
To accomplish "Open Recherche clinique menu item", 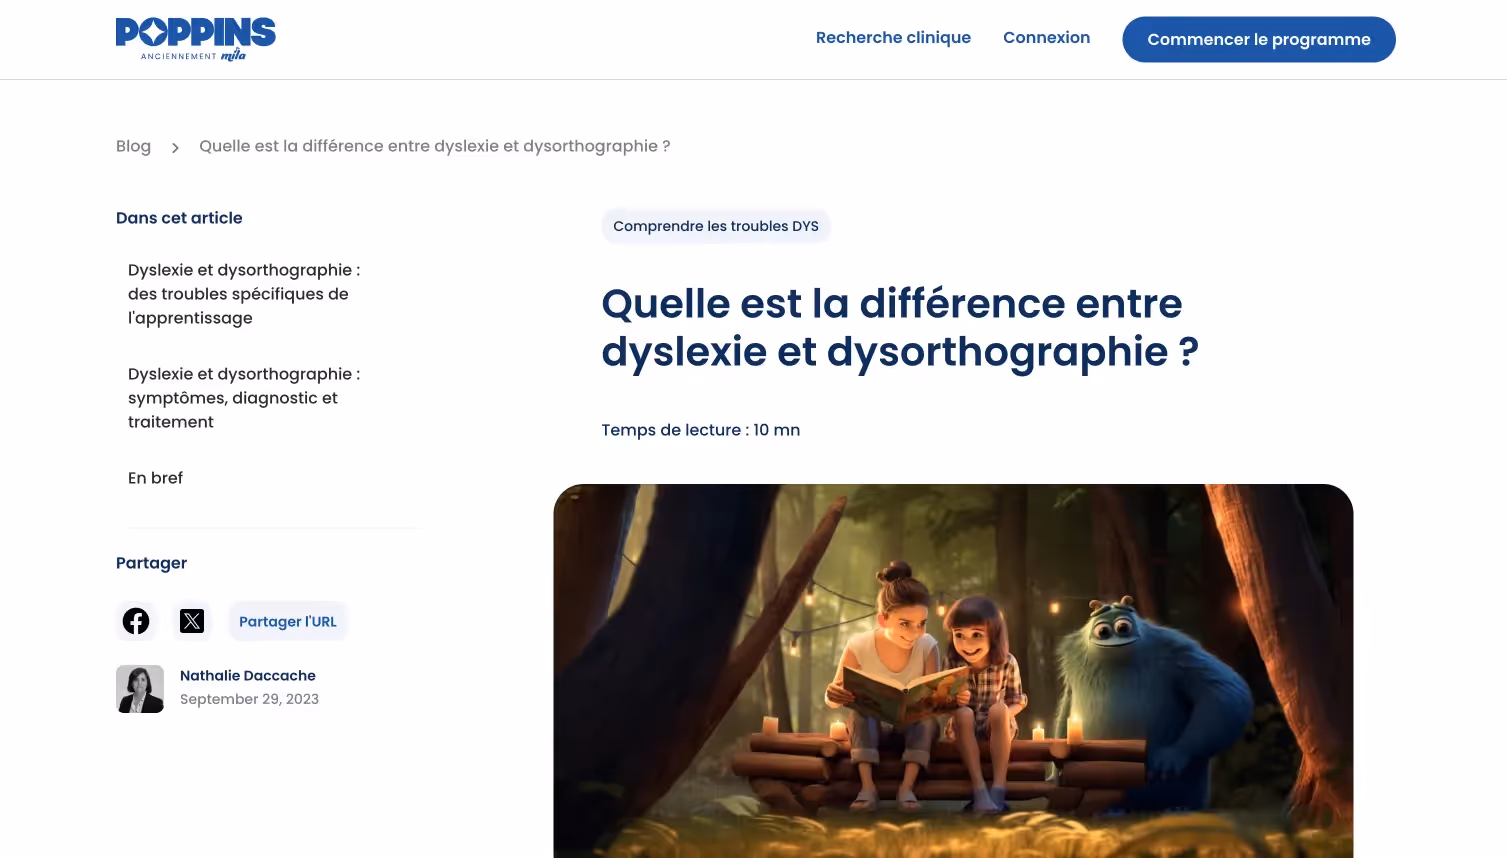I will [x=893, y=38].
